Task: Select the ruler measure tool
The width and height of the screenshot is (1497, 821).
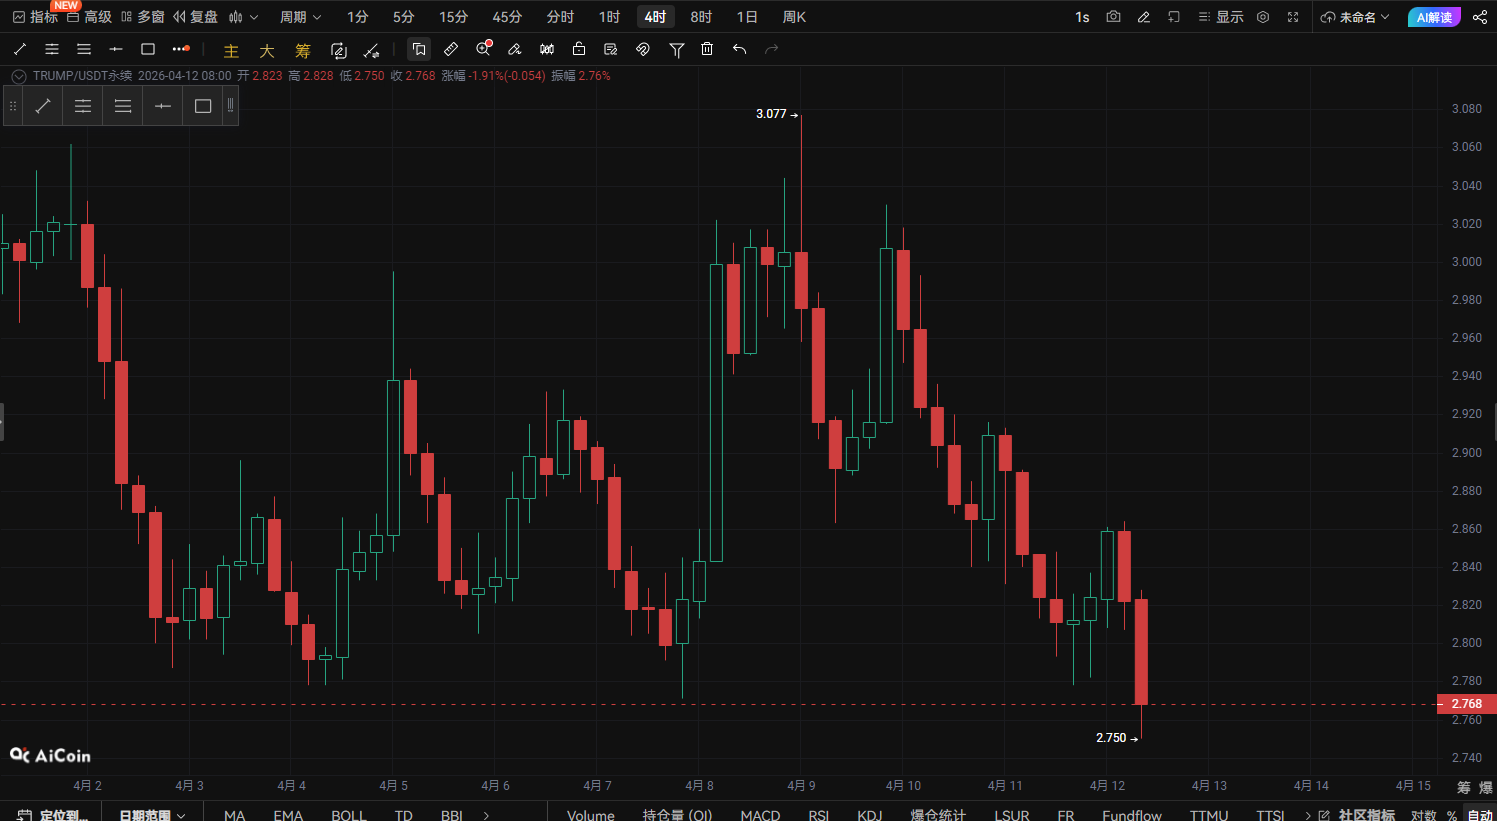Action: tap(451, 49)
